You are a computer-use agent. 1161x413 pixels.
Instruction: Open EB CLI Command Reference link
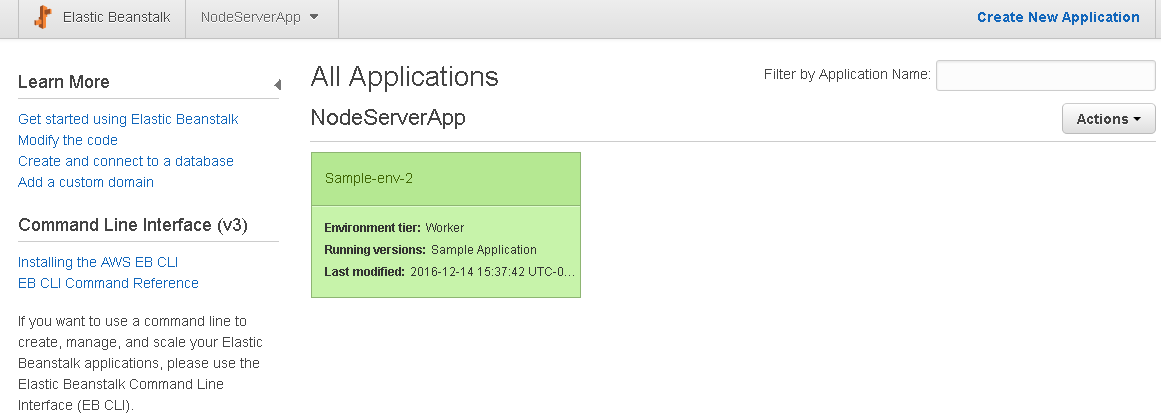(x=108, y=283)
